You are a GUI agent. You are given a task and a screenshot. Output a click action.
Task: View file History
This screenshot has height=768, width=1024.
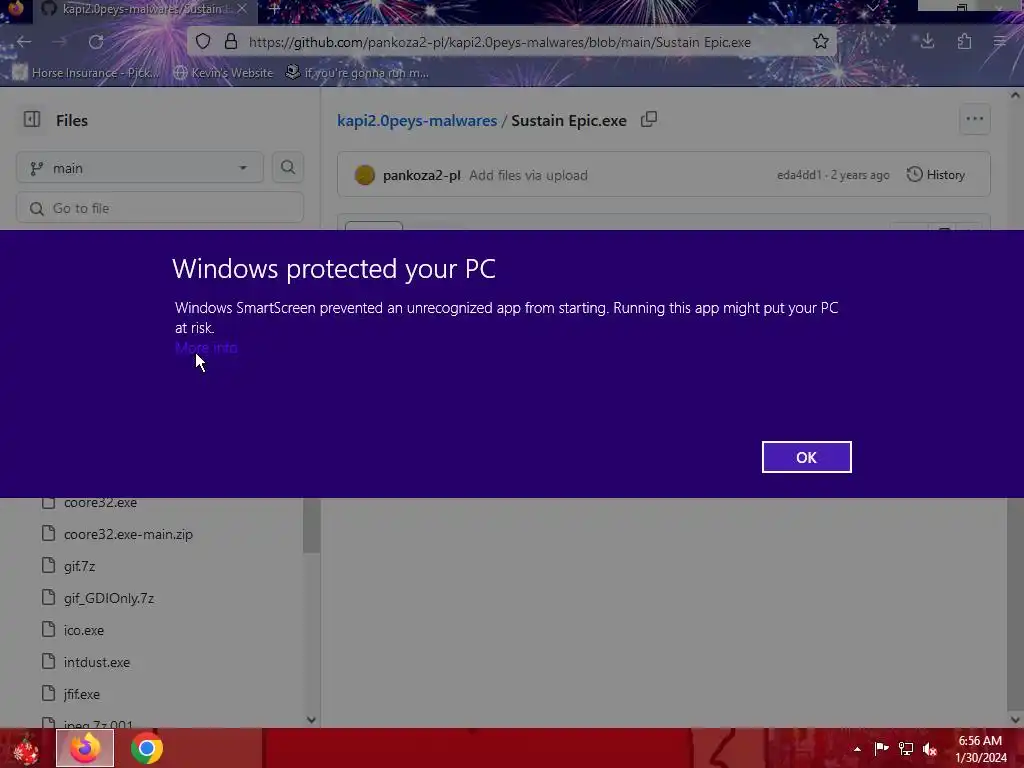(936, 174)
